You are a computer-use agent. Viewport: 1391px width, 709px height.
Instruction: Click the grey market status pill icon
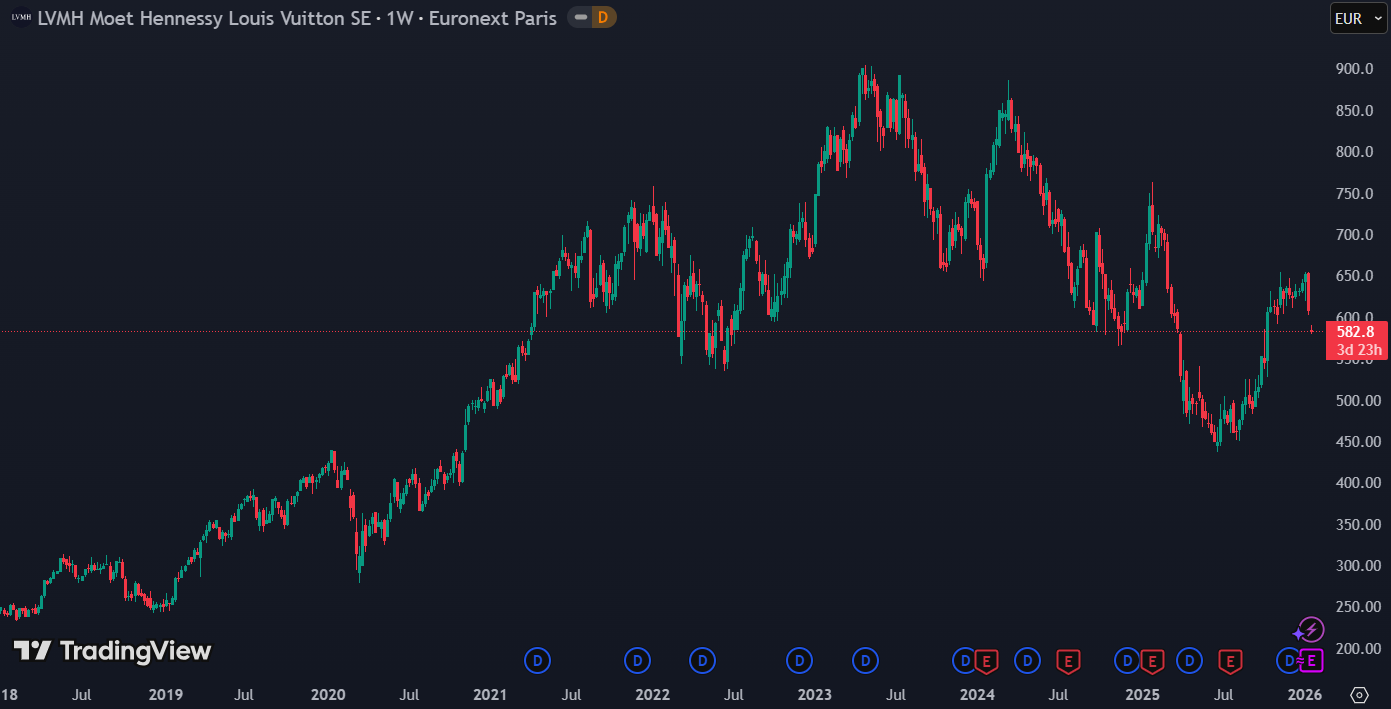[580, 17]
